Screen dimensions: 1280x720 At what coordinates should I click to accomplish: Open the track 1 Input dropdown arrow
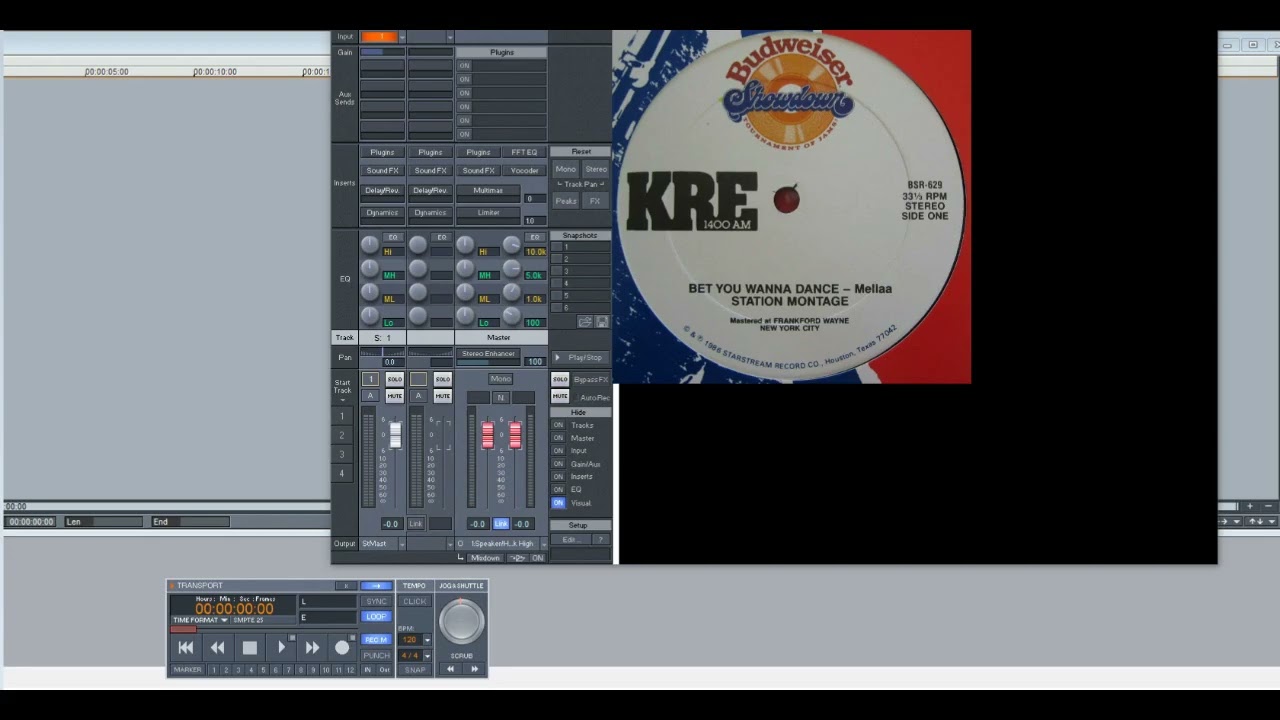click(x=402, y=37)
